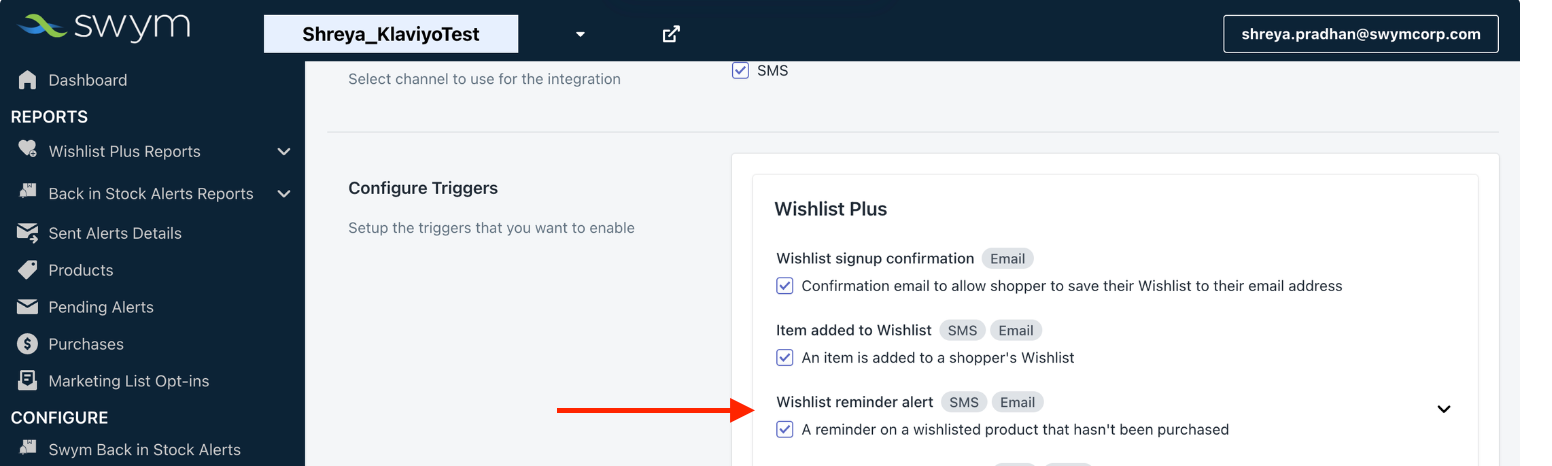This screenshot has width=1552, height=466.
Task: Click SMS tag beside Item added to Wishlist
Action: click(x=962, y=330)
